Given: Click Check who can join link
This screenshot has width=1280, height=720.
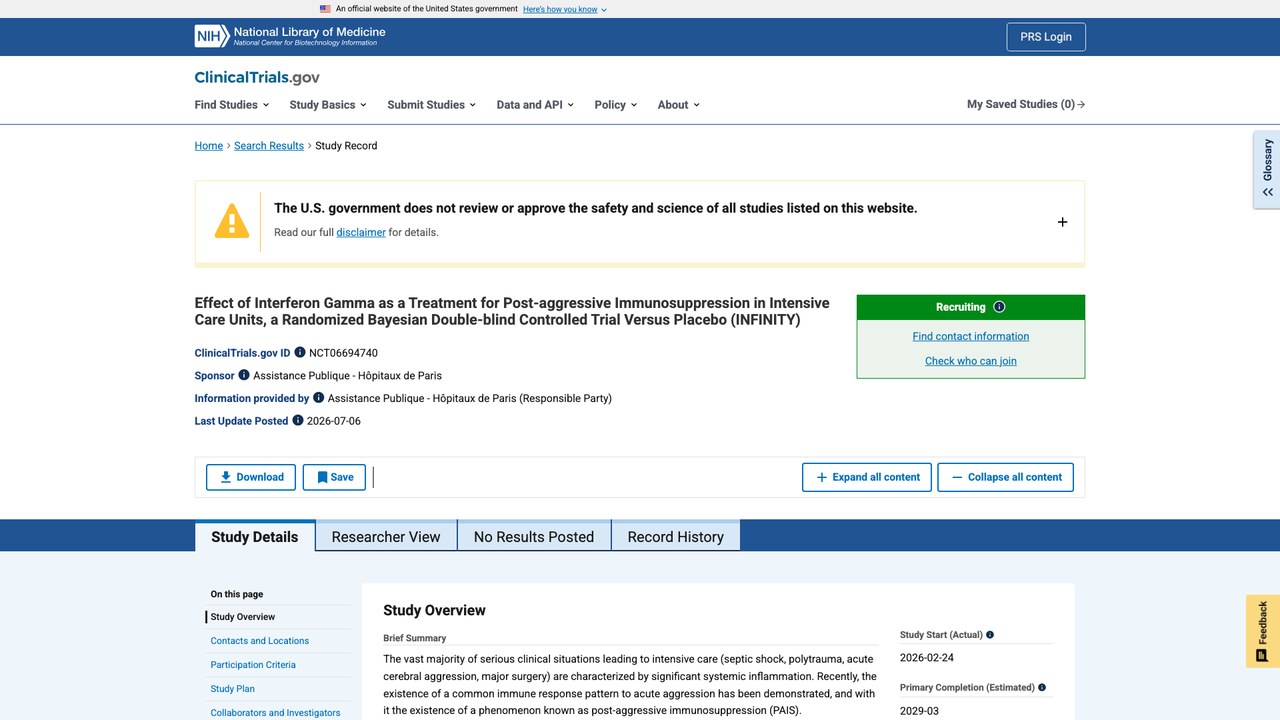Looking at the screenshot, I should coord(971,362).
